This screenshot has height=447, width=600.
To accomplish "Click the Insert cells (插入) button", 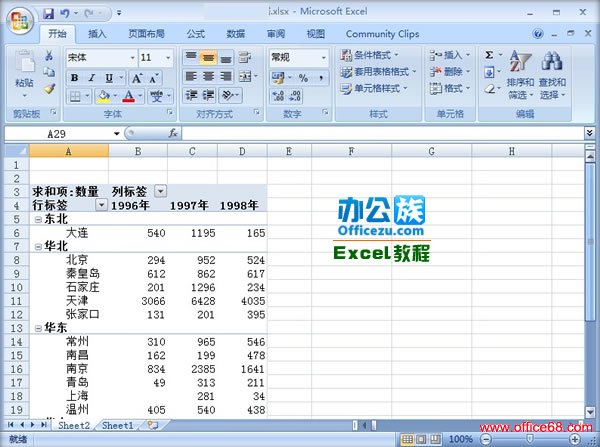I will 449,55.
